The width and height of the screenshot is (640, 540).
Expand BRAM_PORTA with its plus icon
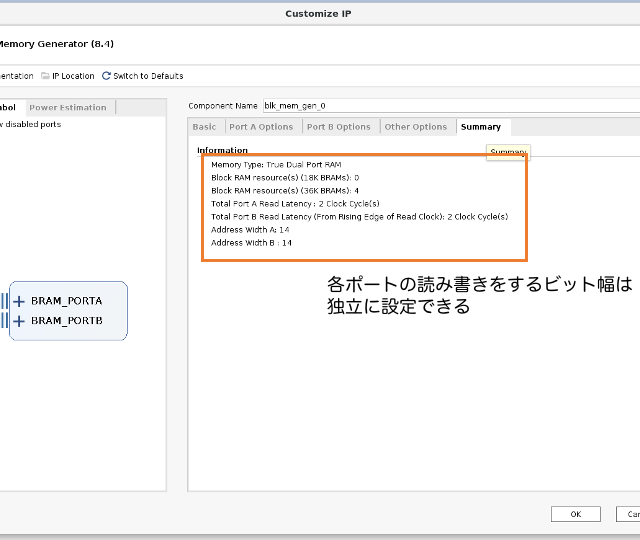[x=19, y=301]
